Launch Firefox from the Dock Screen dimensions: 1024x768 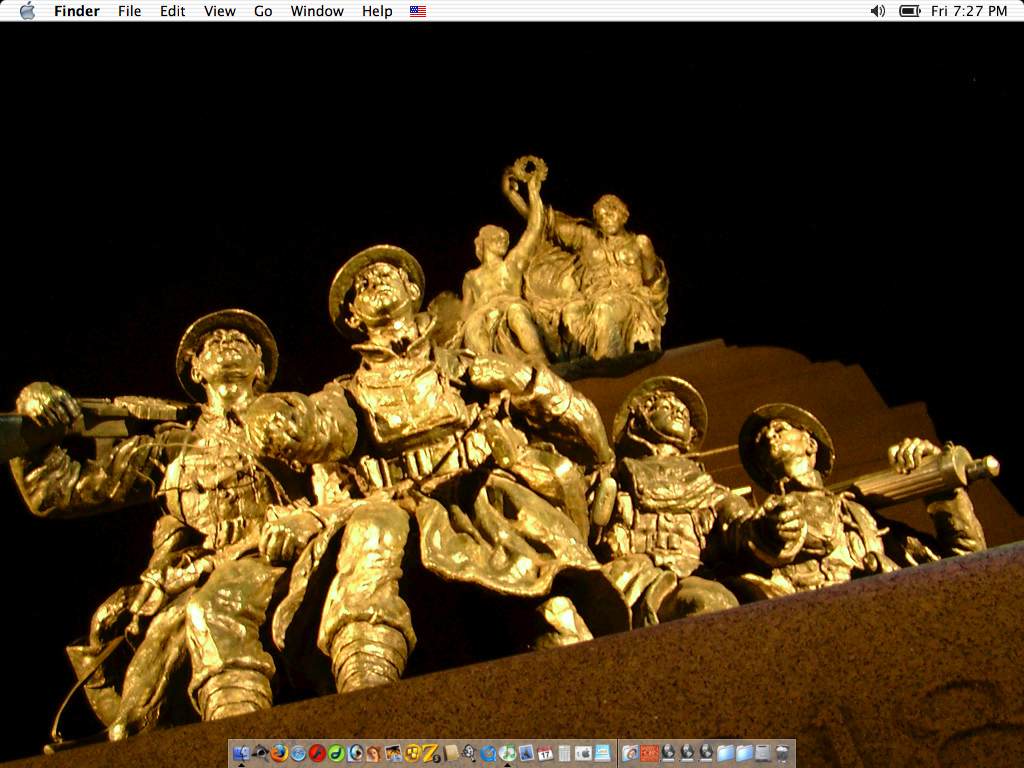pyautogui.click(x=279, y=753)
